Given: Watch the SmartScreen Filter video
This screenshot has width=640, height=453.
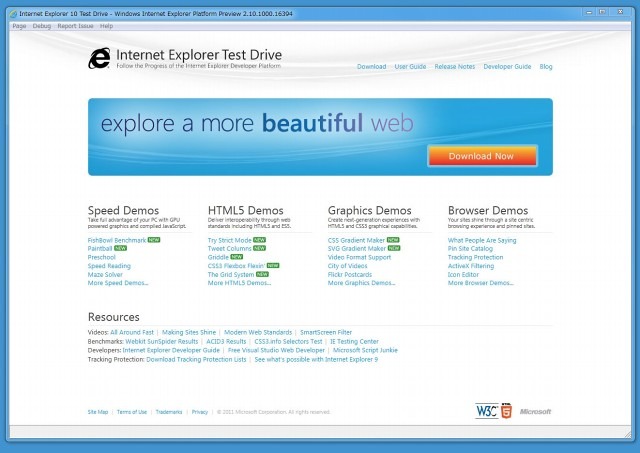Looking at the screenshot, I should [326, 333].
